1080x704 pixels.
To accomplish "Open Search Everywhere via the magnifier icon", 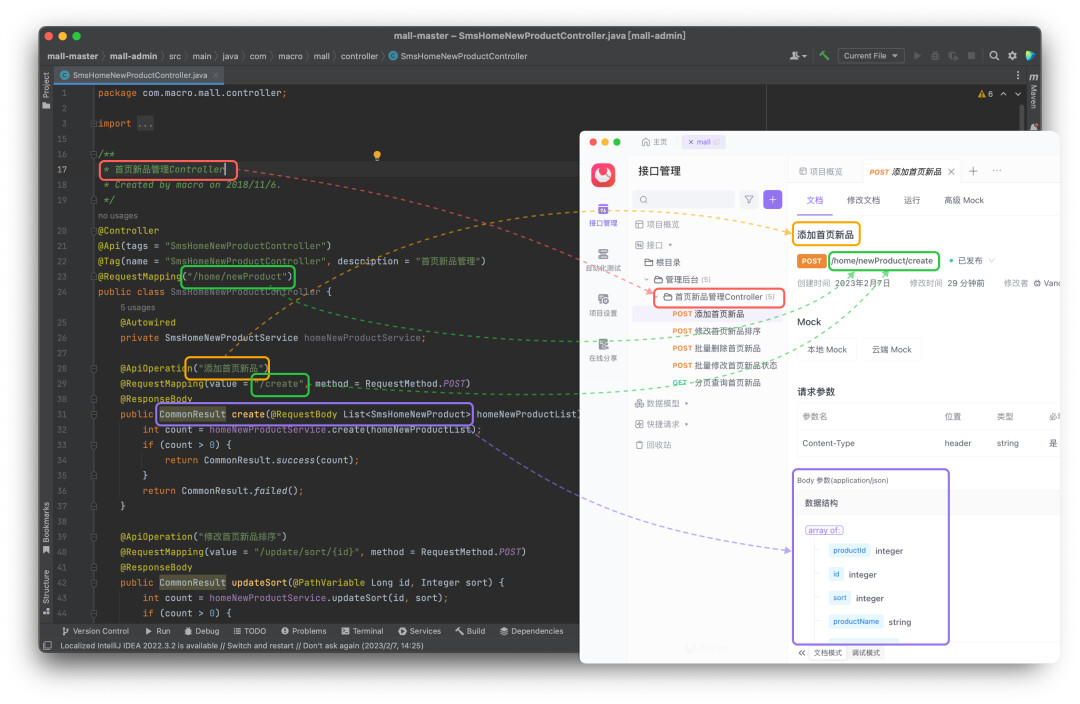I will click(994, 56).
